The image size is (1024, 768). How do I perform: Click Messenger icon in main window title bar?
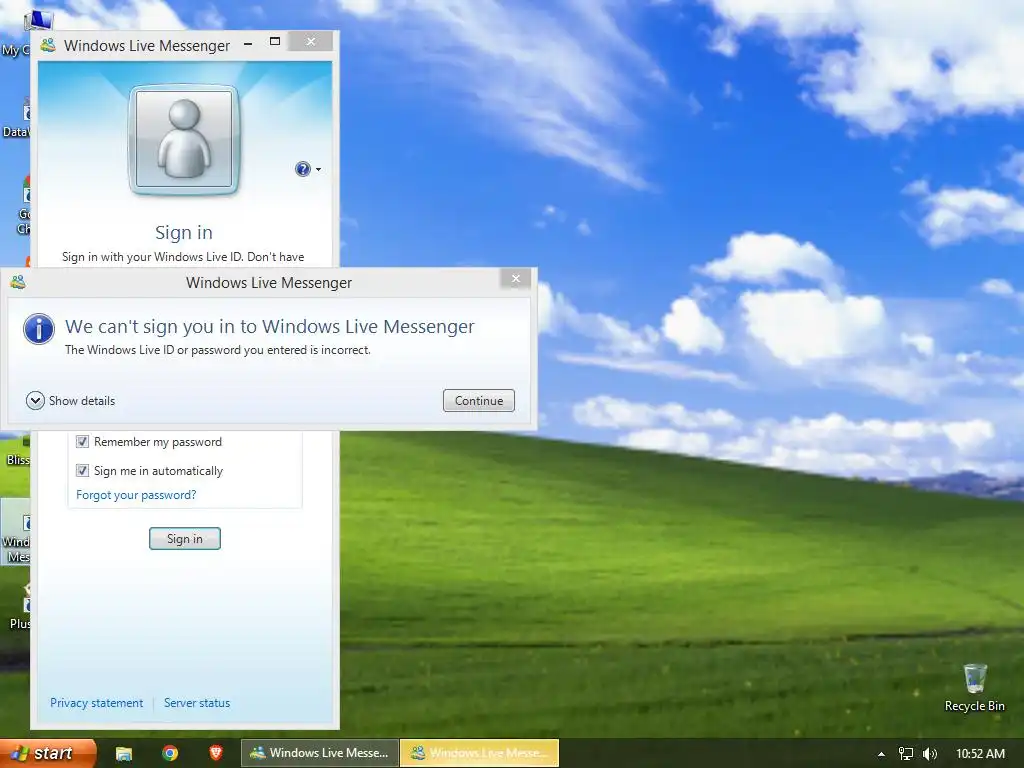[x=48, y=45]
